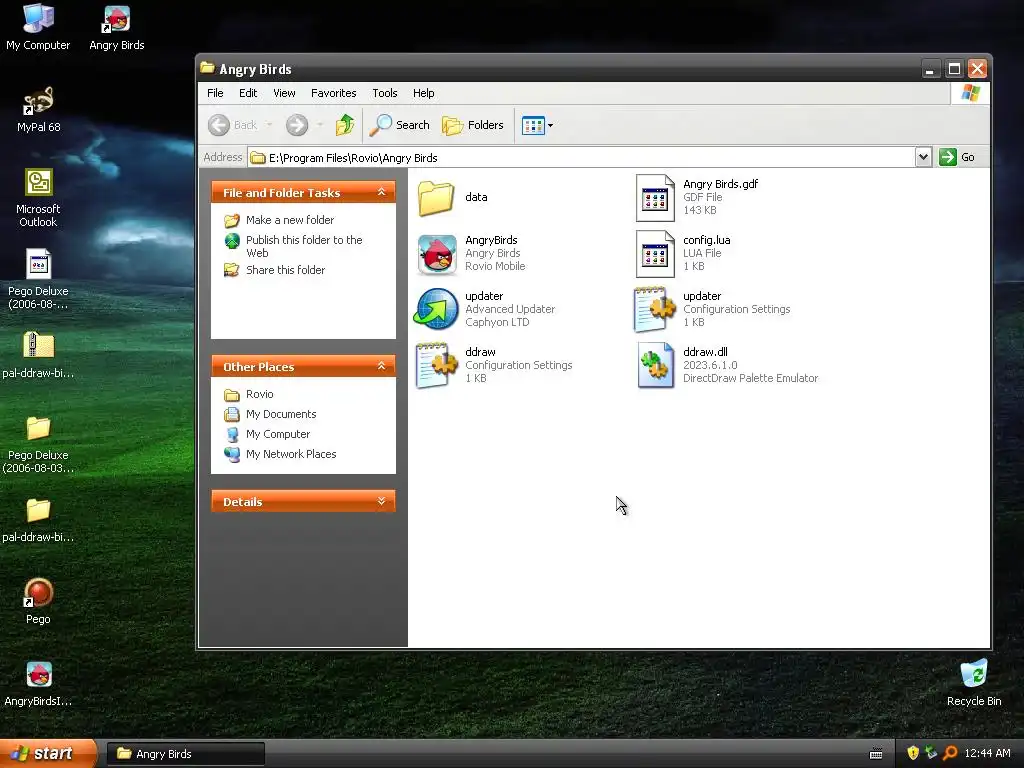
Task: Select pal-ddraw-bi… folder on desktop
Action: (38, 519)
